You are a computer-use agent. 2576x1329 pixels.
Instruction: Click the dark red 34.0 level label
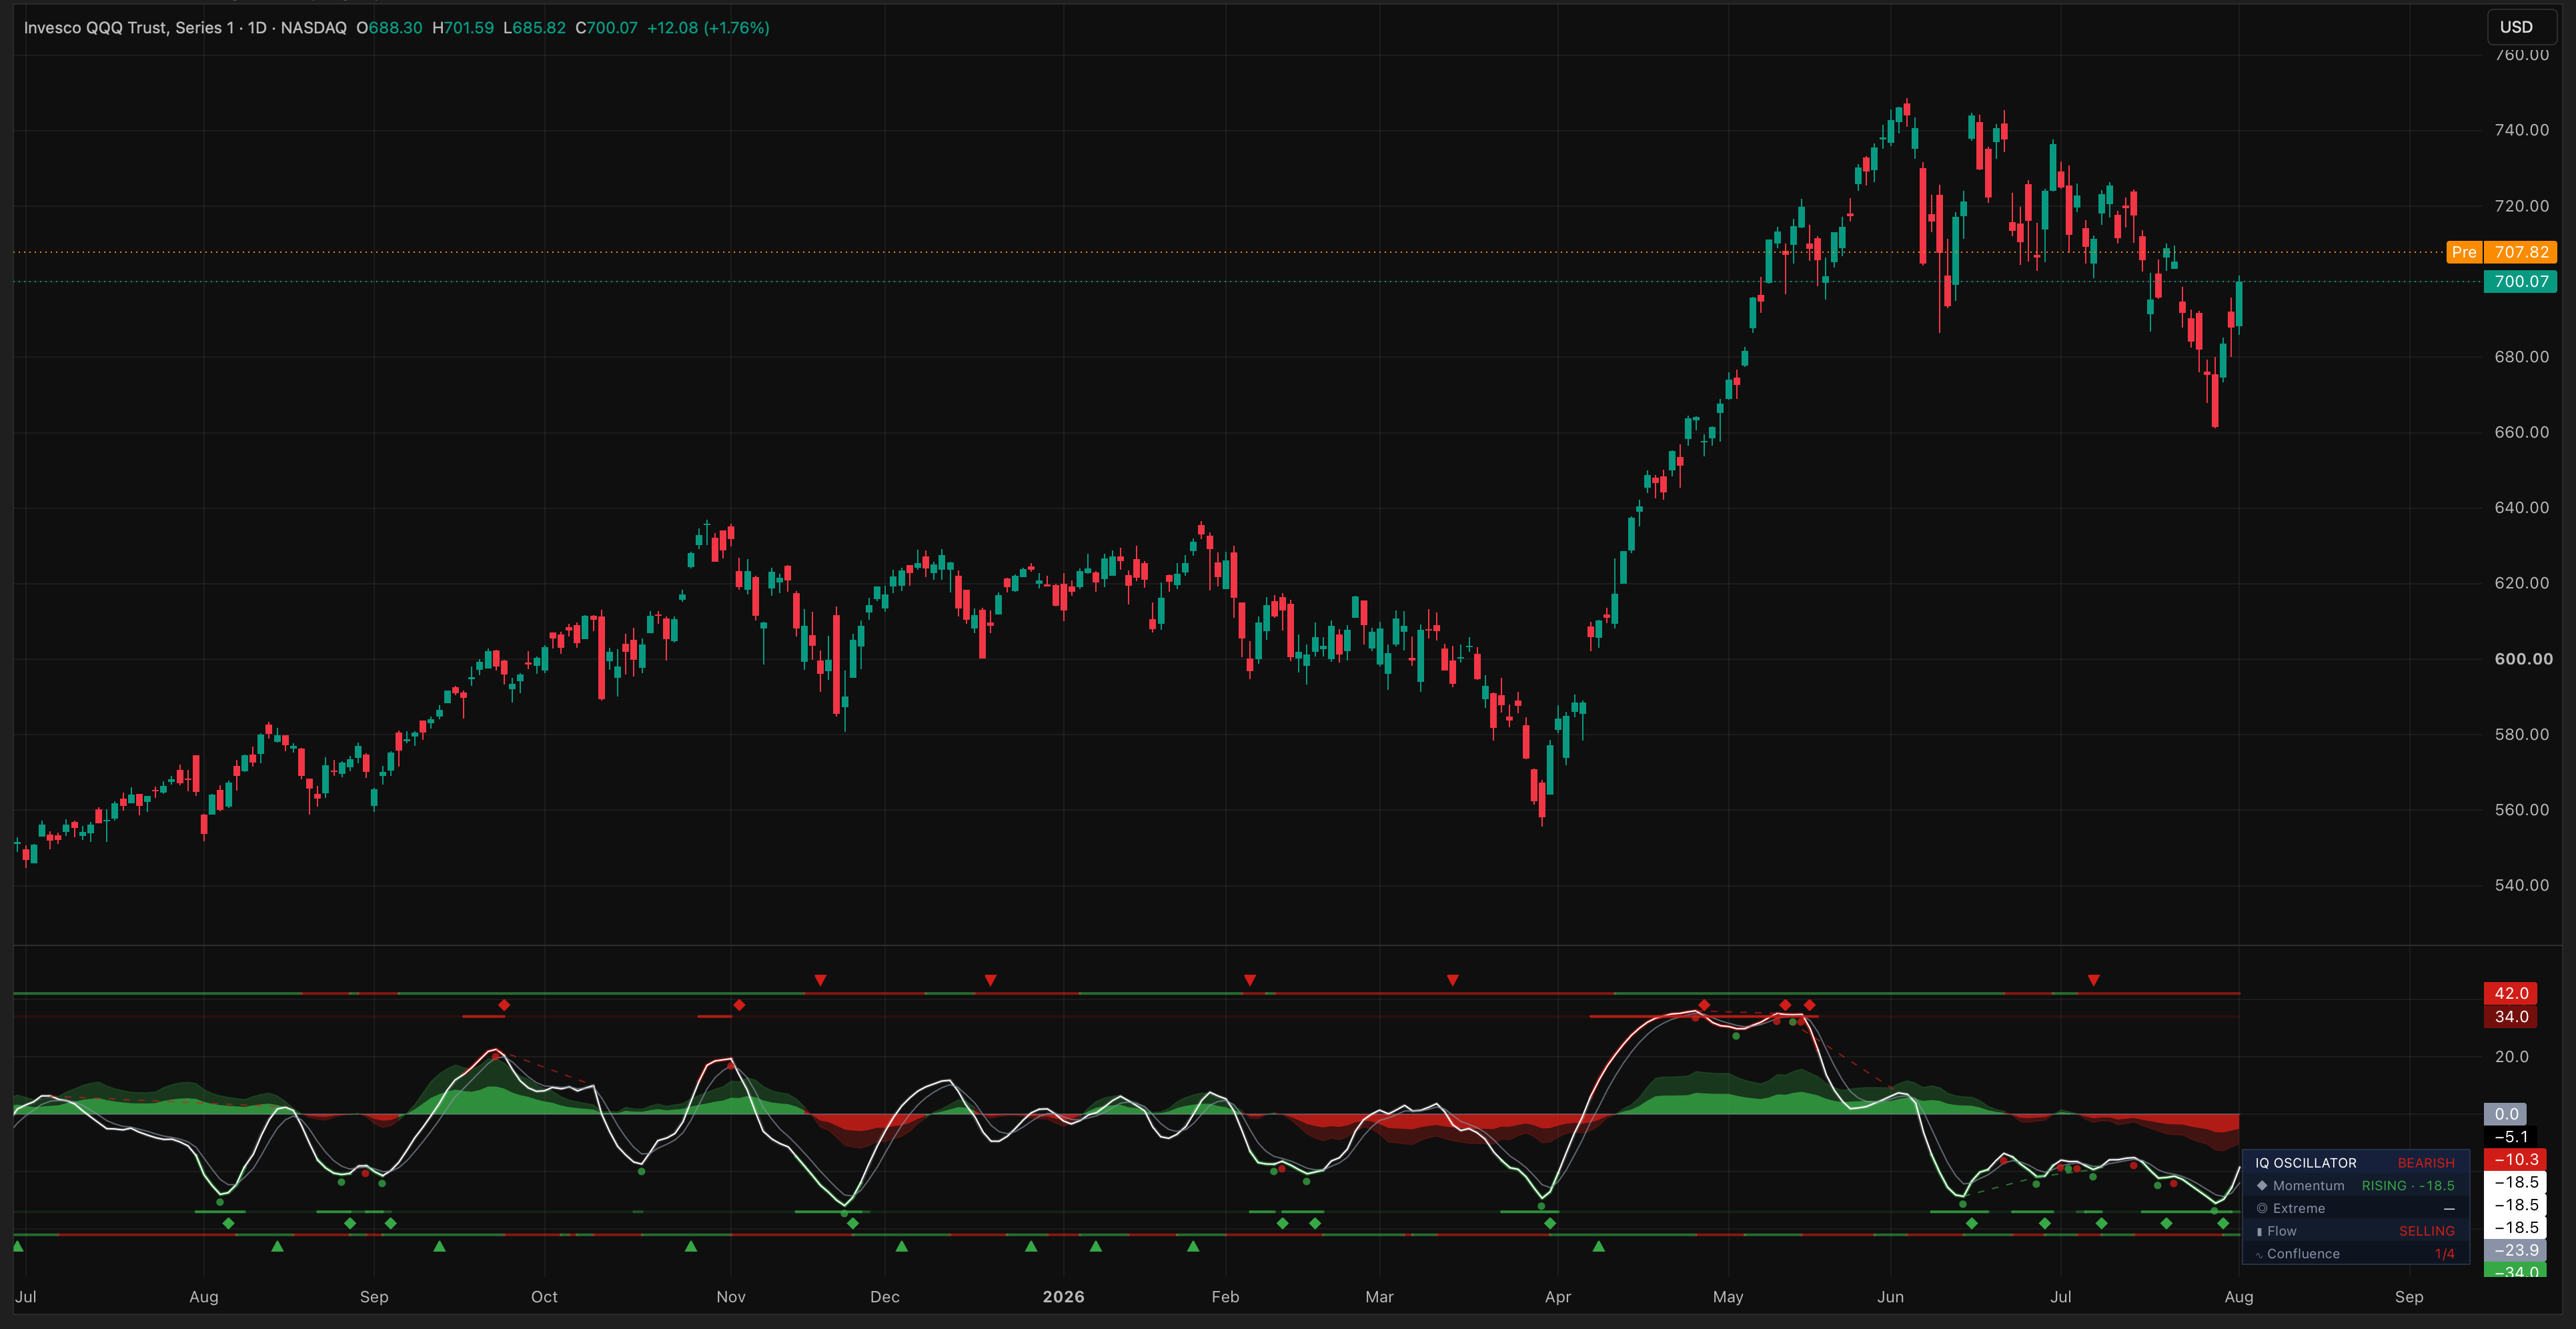coord(2510,1017)
